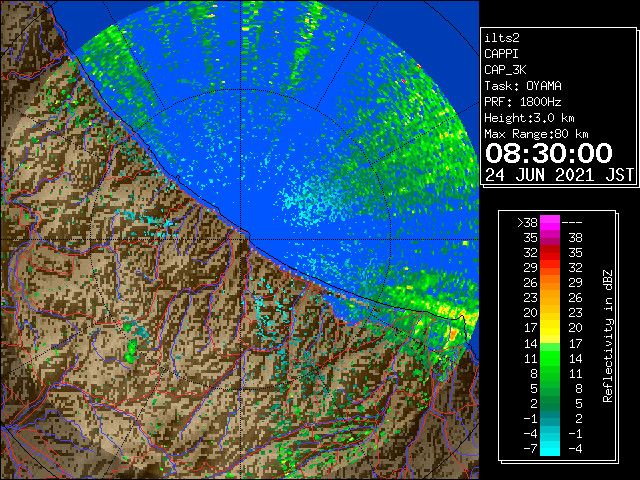Click the red 32 to 35 legend swatch
Image resolution: width=640 pixels, height=480 pixels.
pos(550,253)
